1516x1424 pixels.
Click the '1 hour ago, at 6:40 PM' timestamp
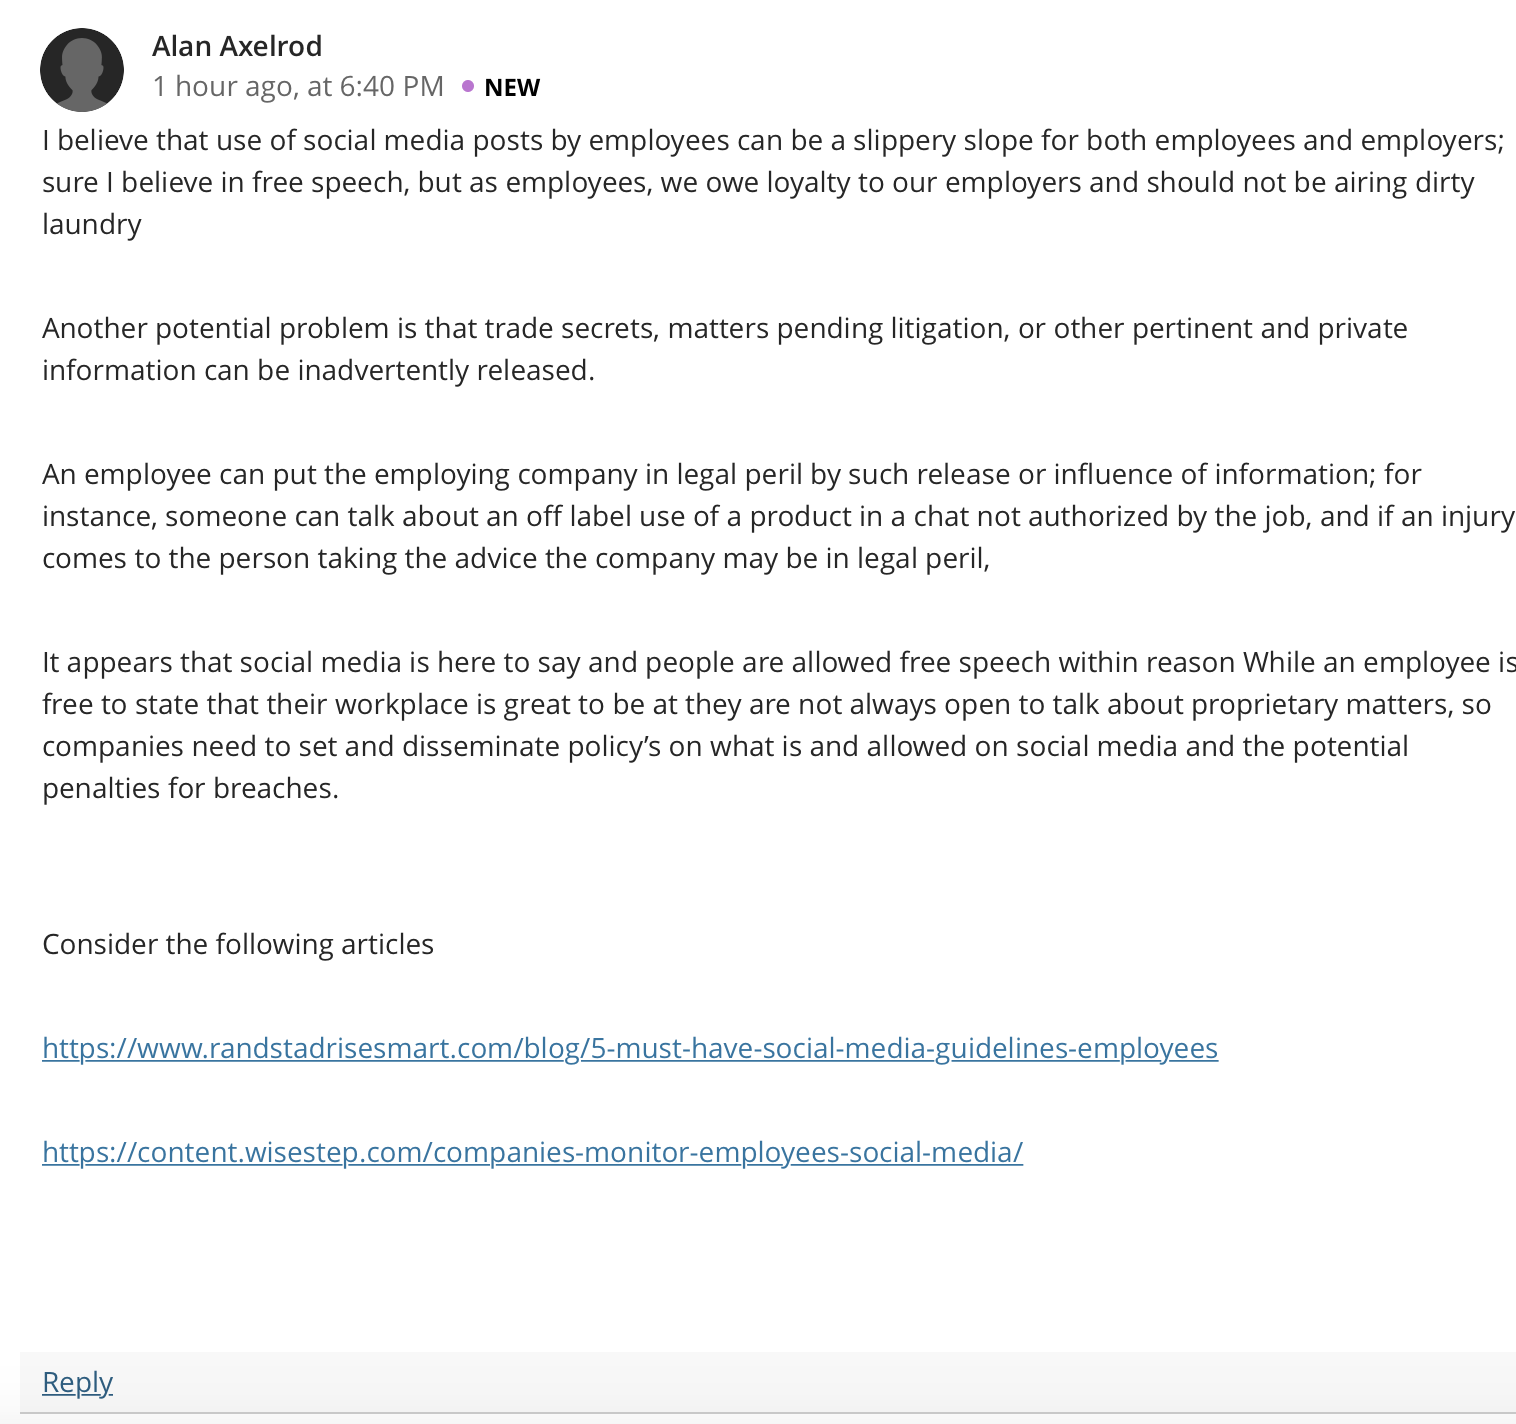[298, 86]
